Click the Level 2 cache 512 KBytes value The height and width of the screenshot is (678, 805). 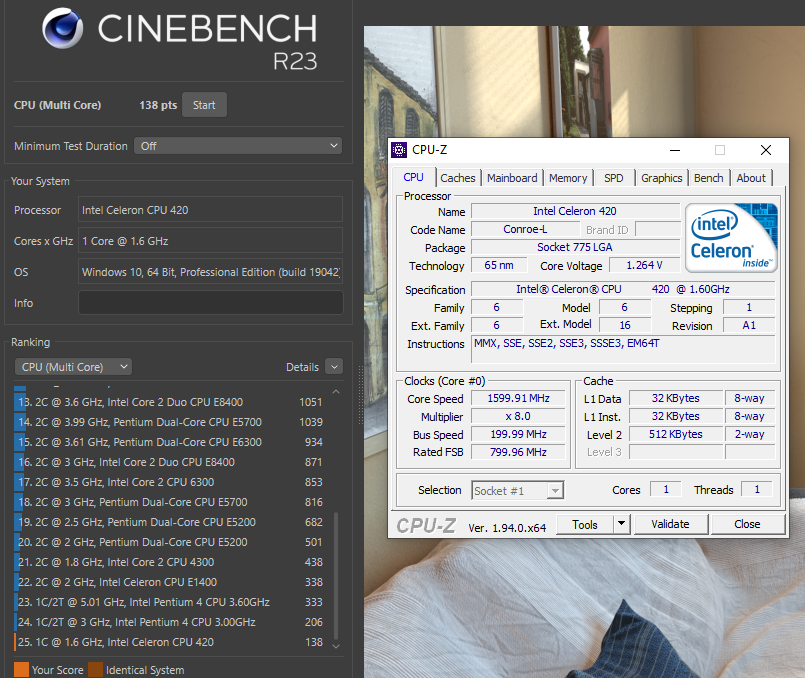676,434
